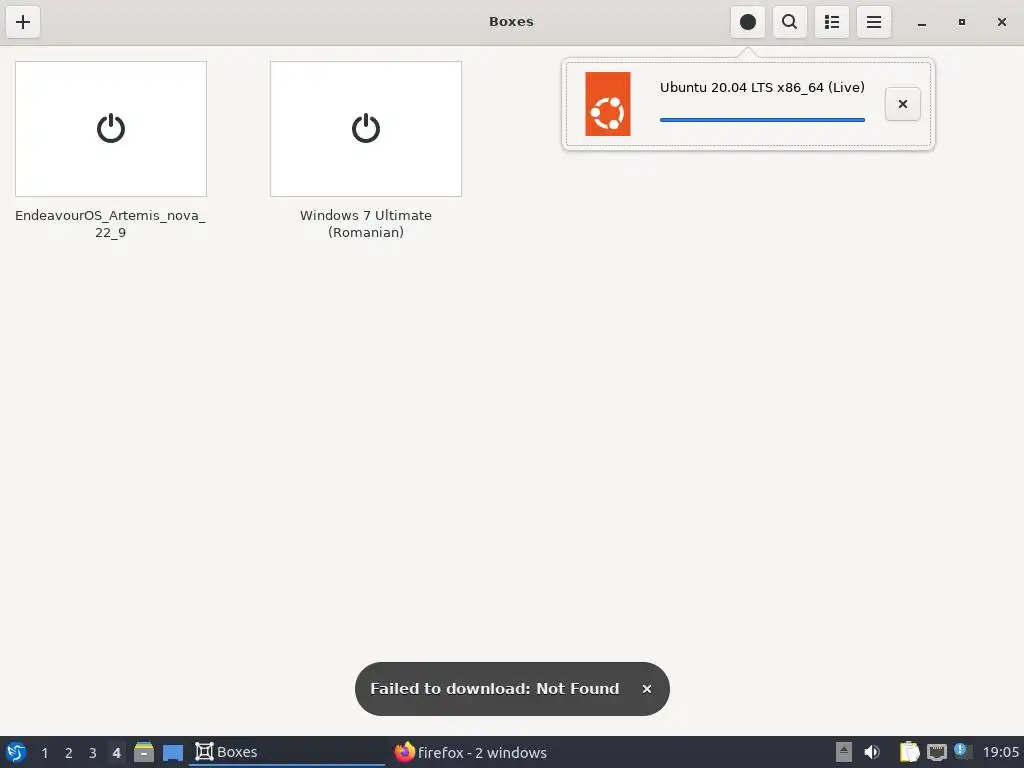Open the clipboard manager tray icon
The width and height of the screenshot is (1024, 768).
click(909, 752)
